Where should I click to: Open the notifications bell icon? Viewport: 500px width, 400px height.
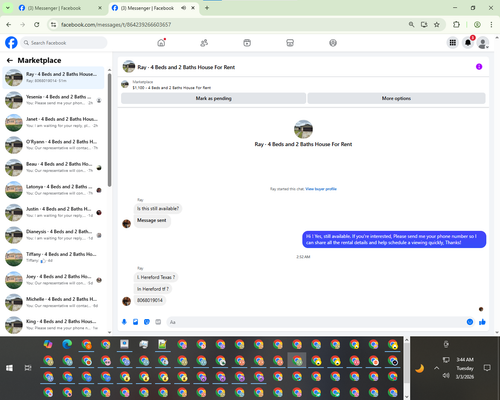[x=468, y=43]
